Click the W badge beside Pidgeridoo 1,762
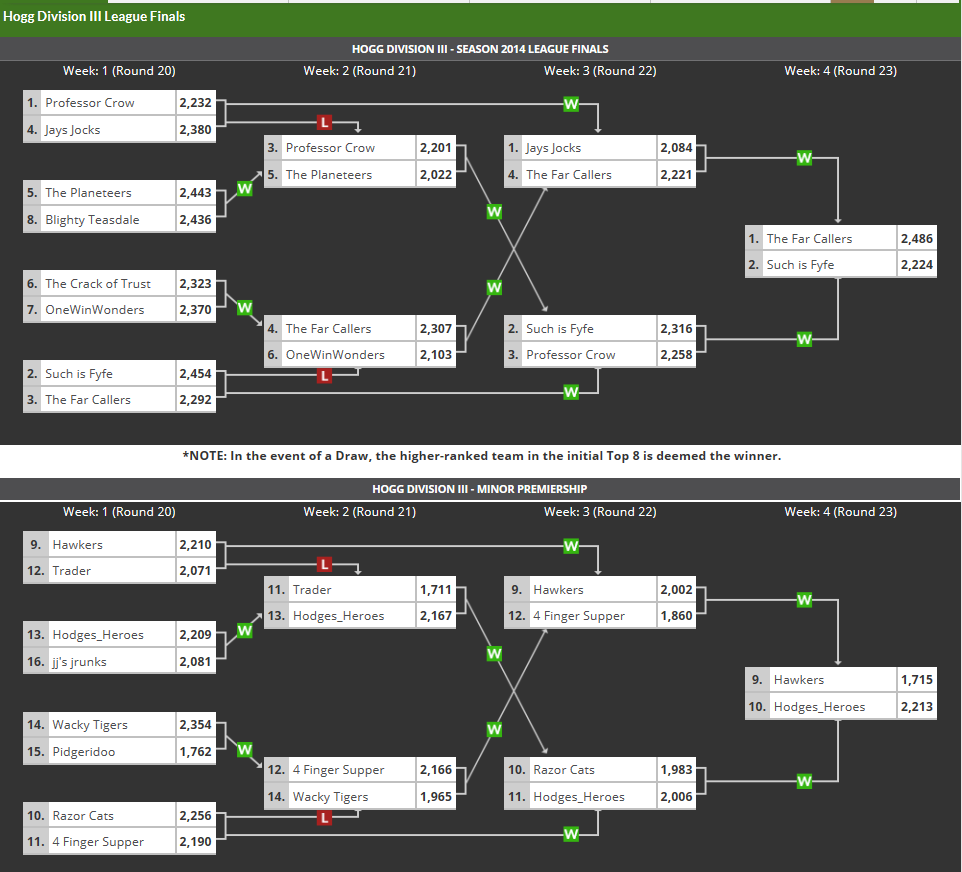The image size is (962, 872). click(x=245, y=749)
